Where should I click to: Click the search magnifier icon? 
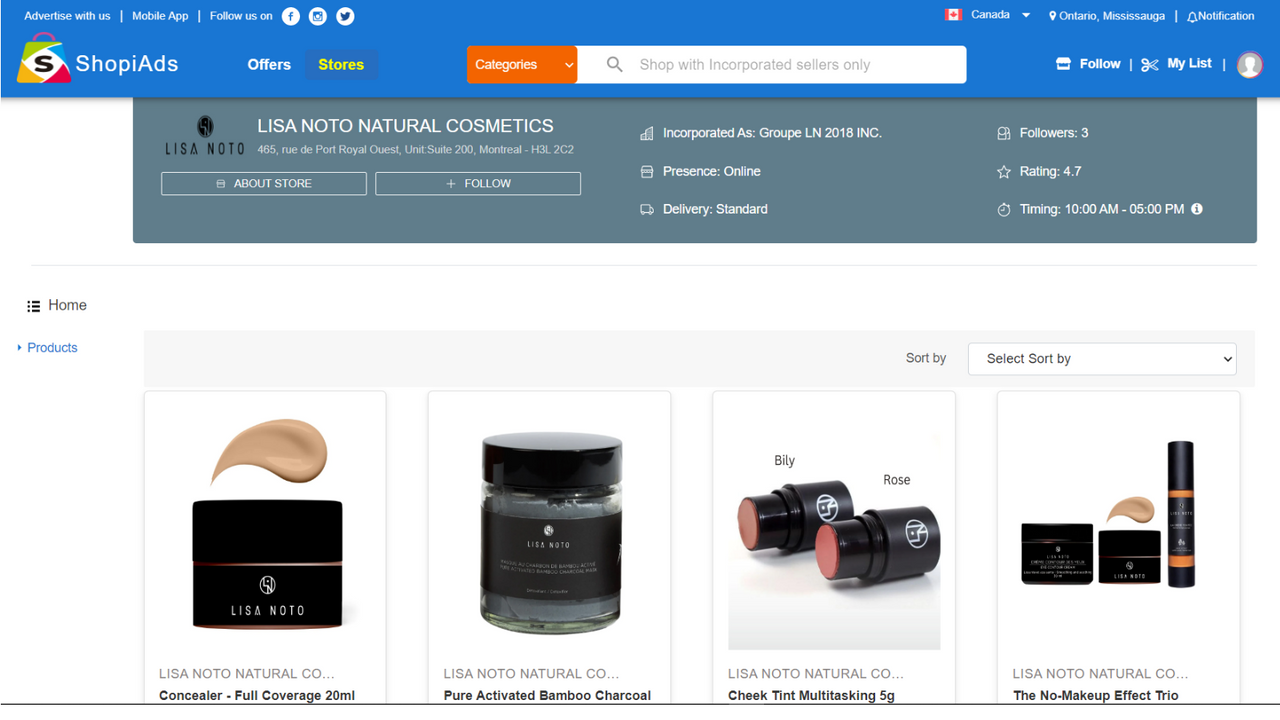click(x=615, y=65)
